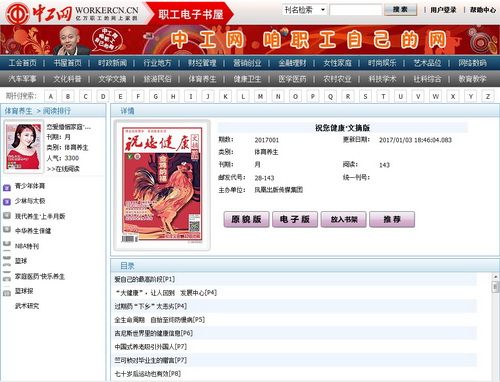500x382 pixels.
Task: Go to 书屋首页 in navigation bar
Action: coord(67,63)
